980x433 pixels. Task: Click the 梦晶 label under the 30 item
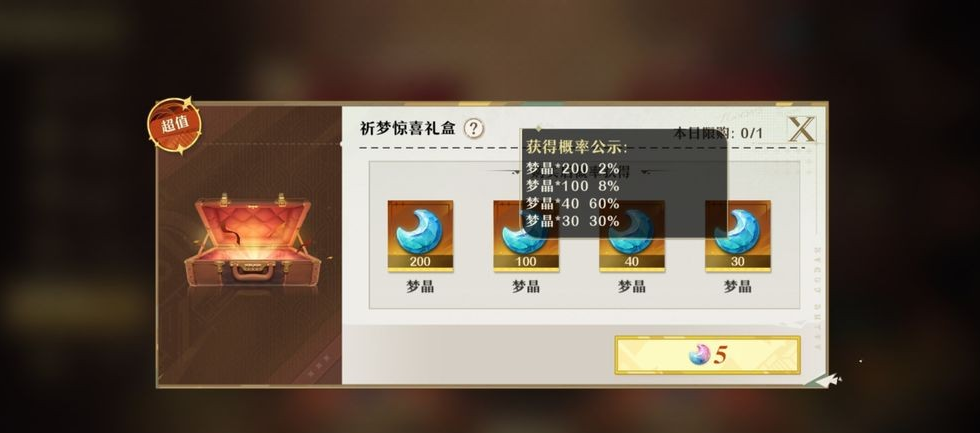click(738, 287)
